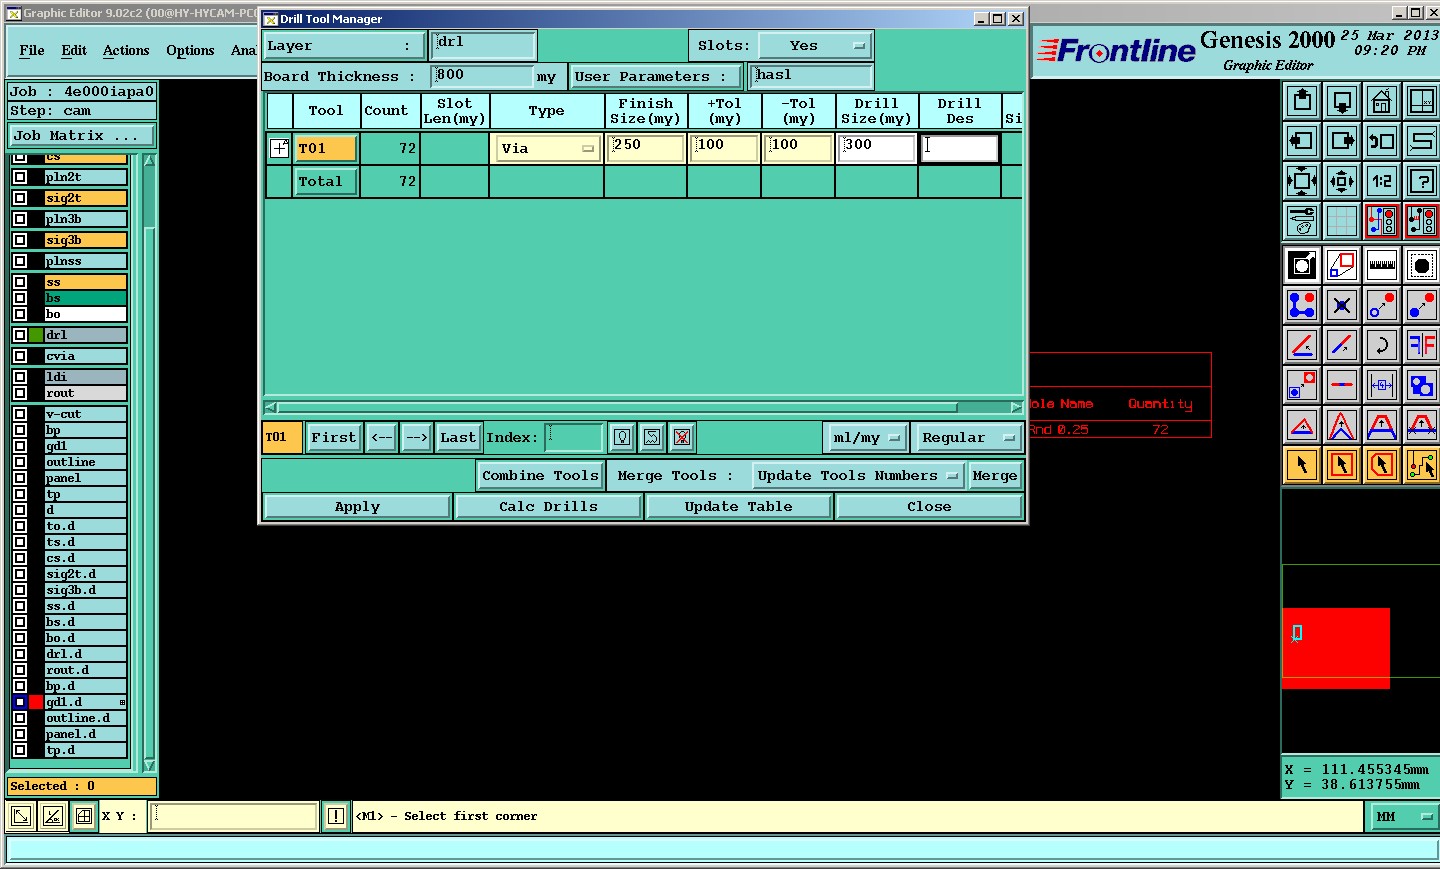Click the question mark help icon
This screenshot has width=1440, height=869.
point(1422,181)
